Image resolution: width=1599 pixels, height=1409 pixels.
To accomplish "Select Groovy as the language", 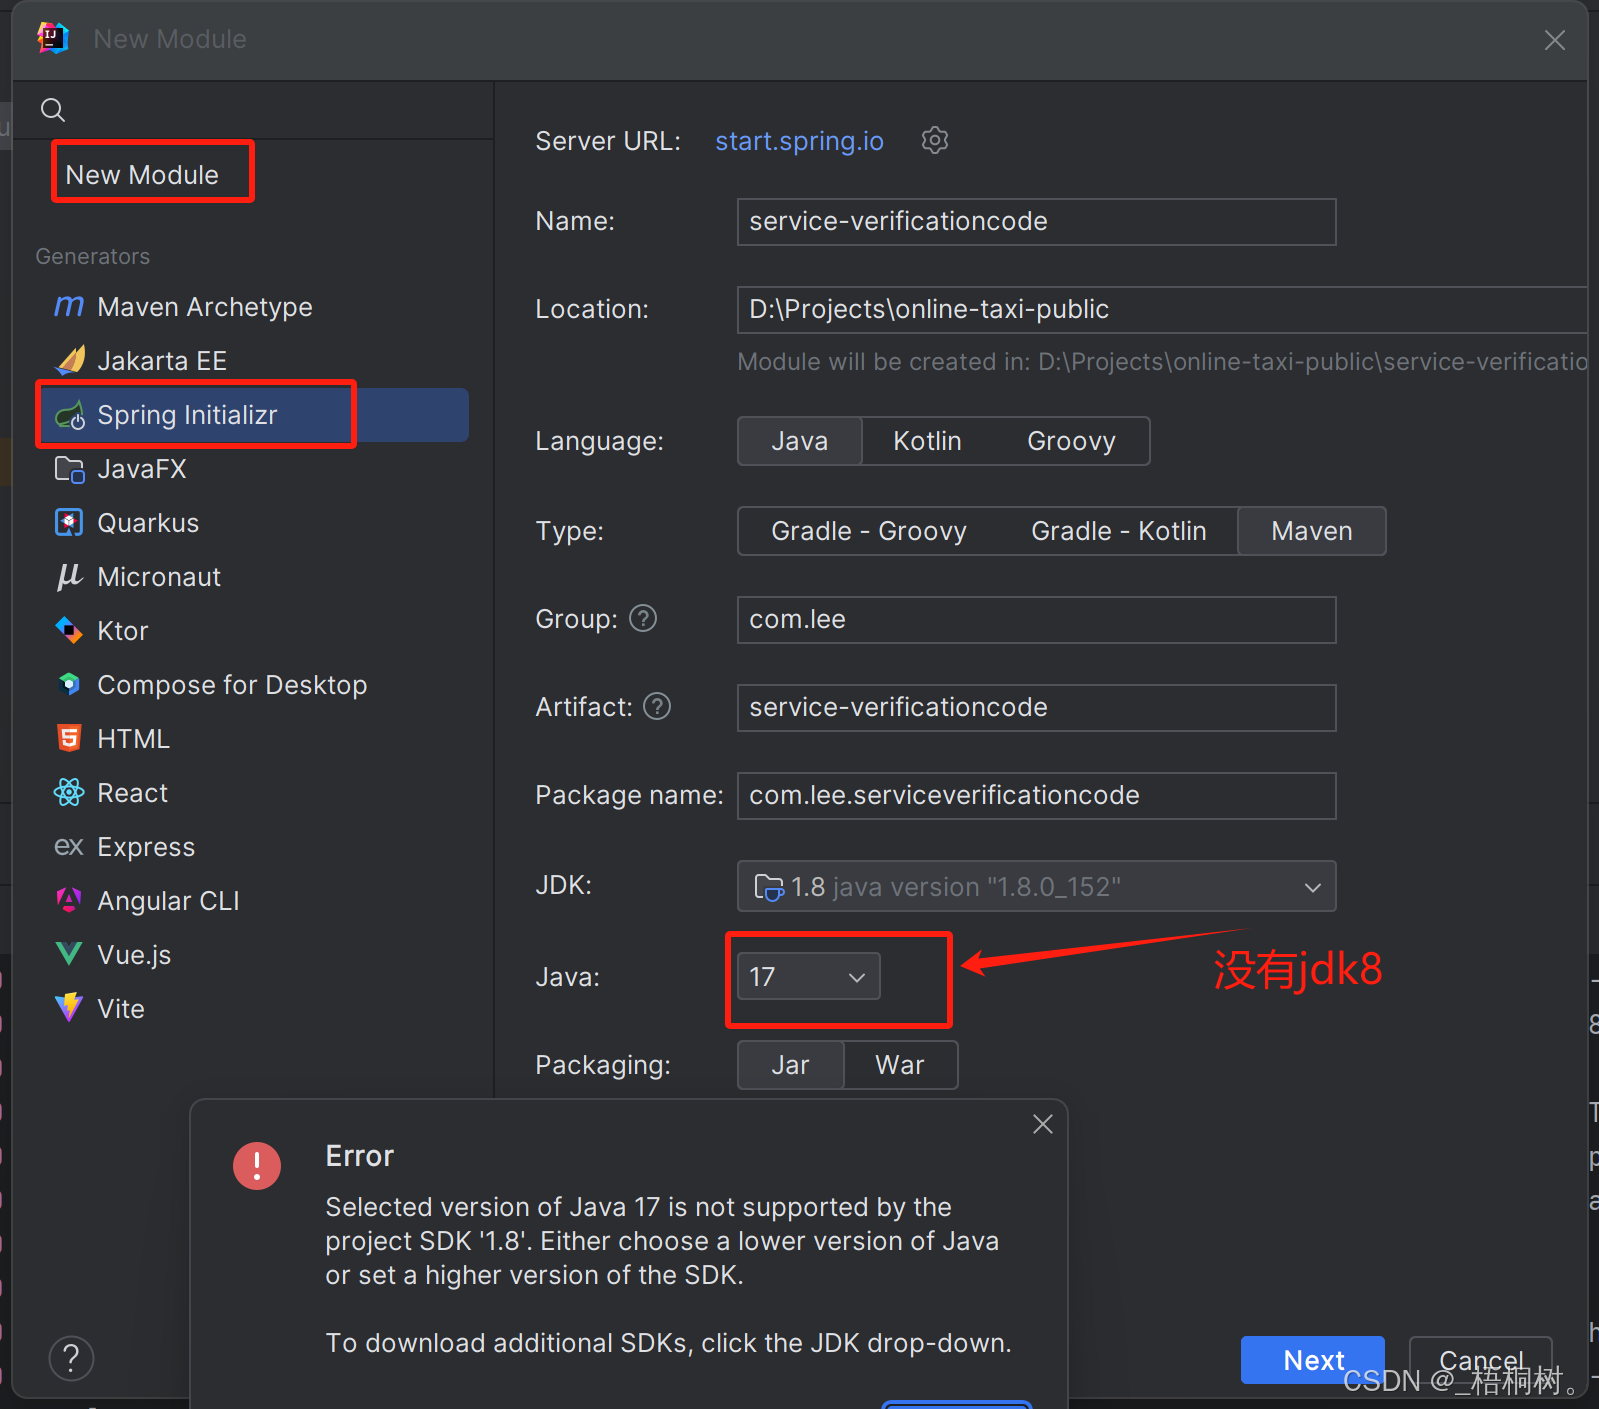I will pyautogui.click(x=1071, y=441).
